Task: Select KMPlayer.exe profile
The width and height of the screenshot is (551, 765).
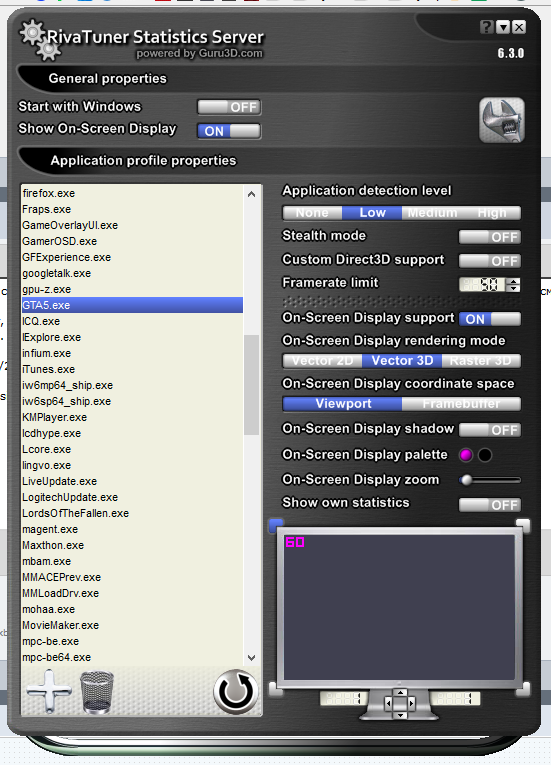Action: click(x=132, y=418)
